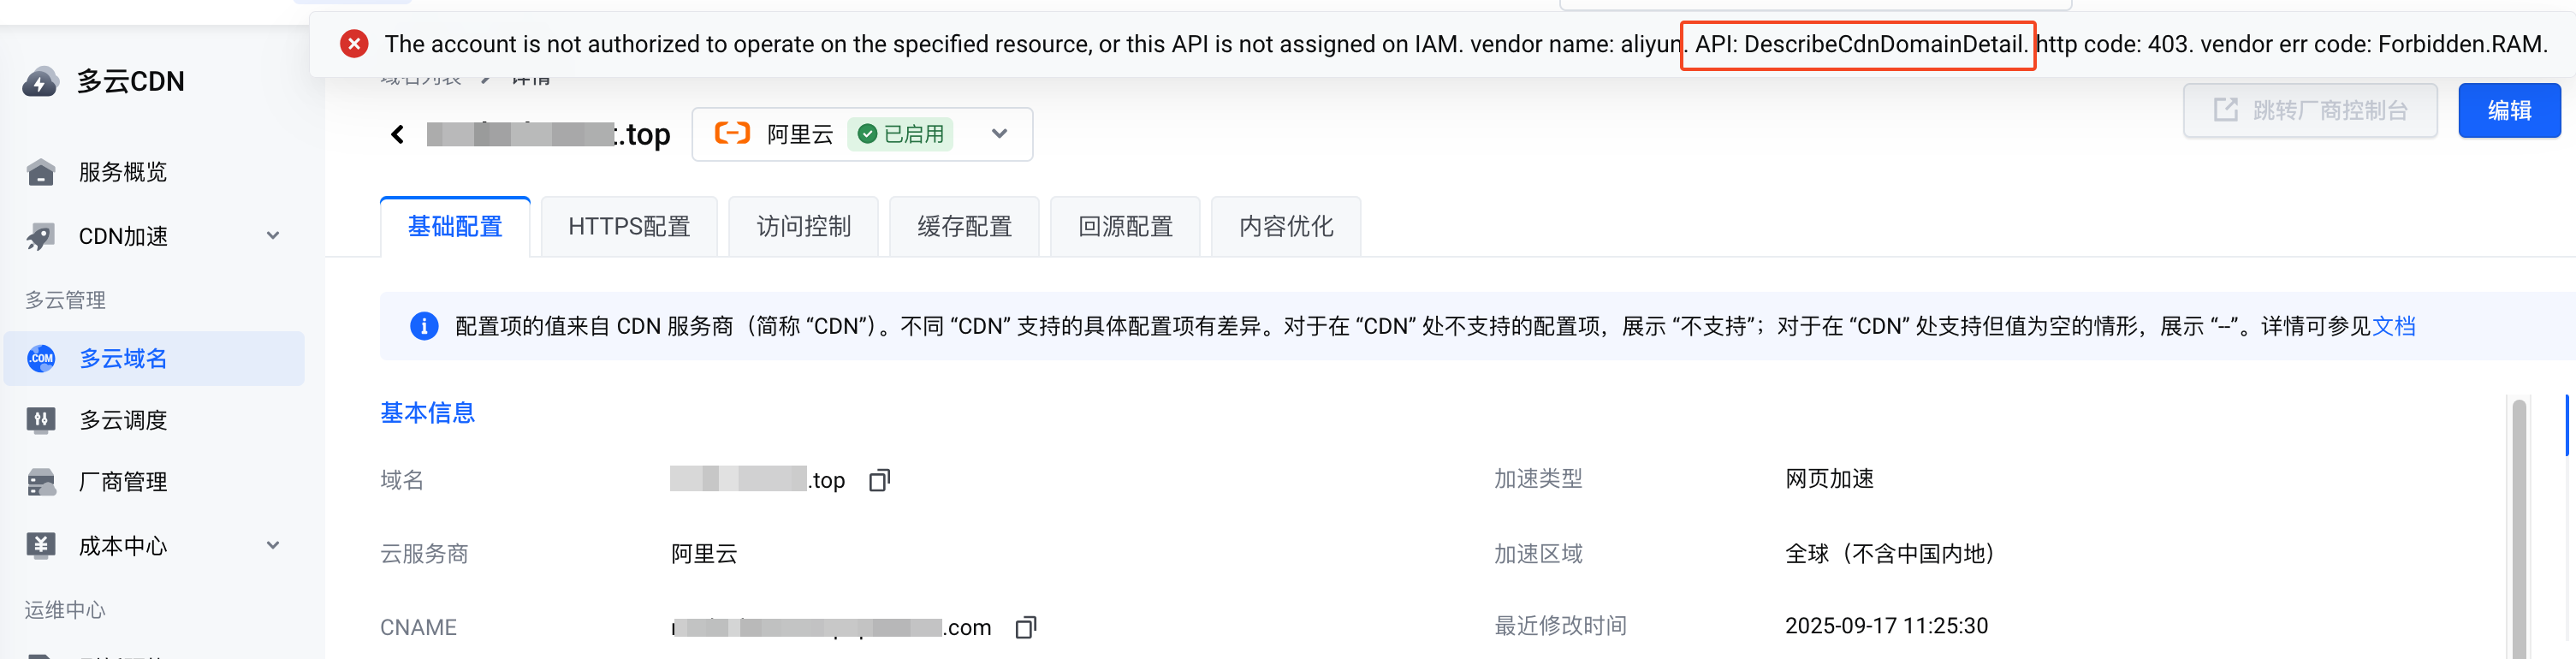Open the 回源配置 tab
Screen dimensions: 2576x659
coord(1125,227)
